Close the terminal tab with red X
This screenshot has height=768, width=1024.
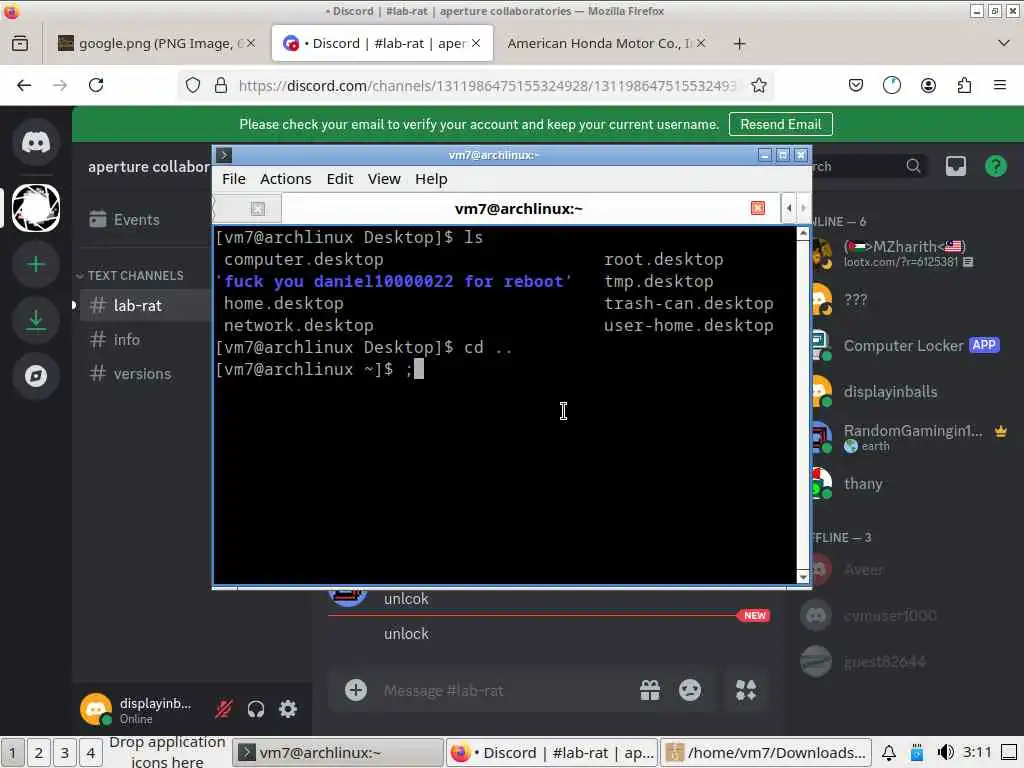point(758,208)
